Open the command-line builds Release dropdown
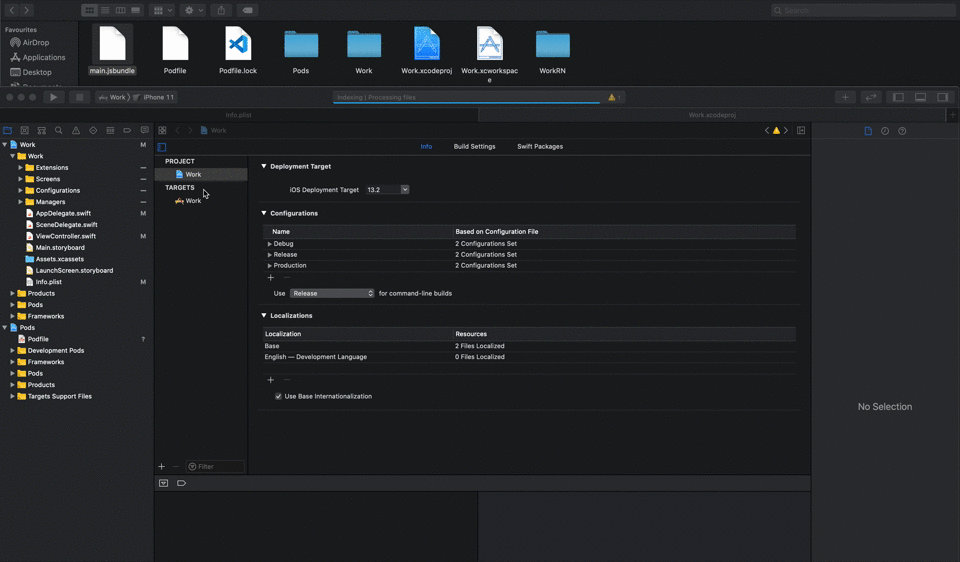Viewport: 960px width, 562px height. pyautogui.click(x=332, y=293)
